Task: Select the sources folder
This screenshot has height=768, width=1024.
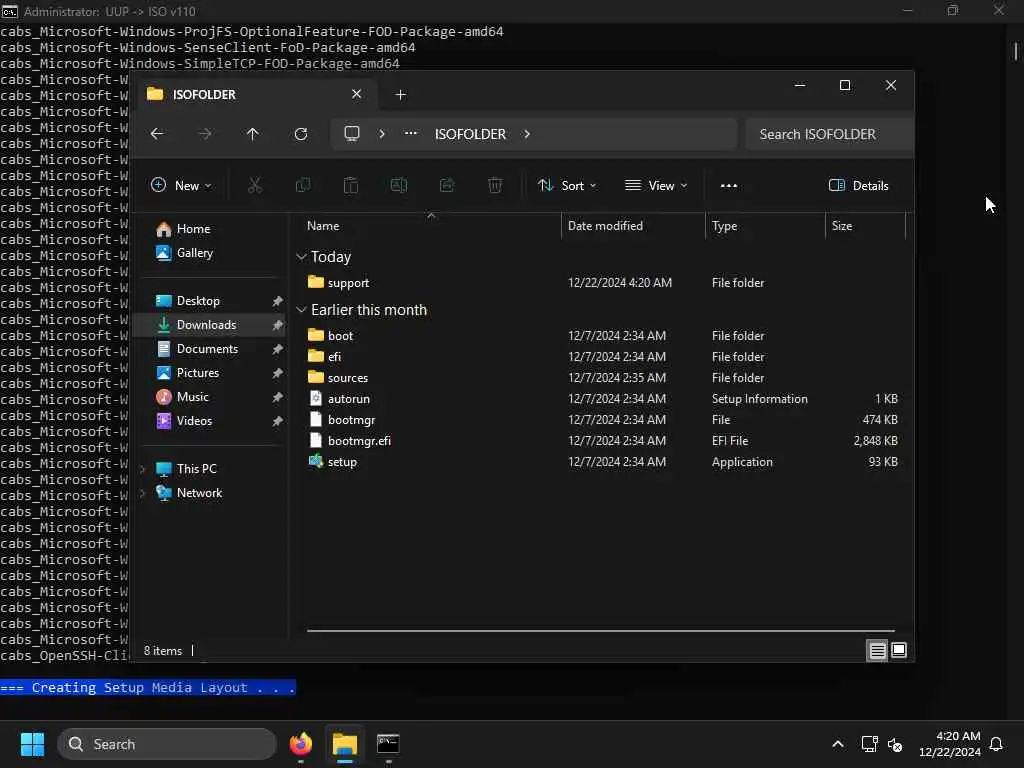Action: click(x=602, y=377)
